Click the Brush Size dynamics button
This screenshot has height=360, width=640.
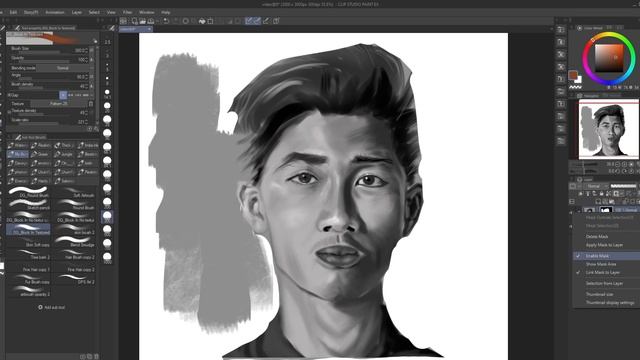click(91, 50)
